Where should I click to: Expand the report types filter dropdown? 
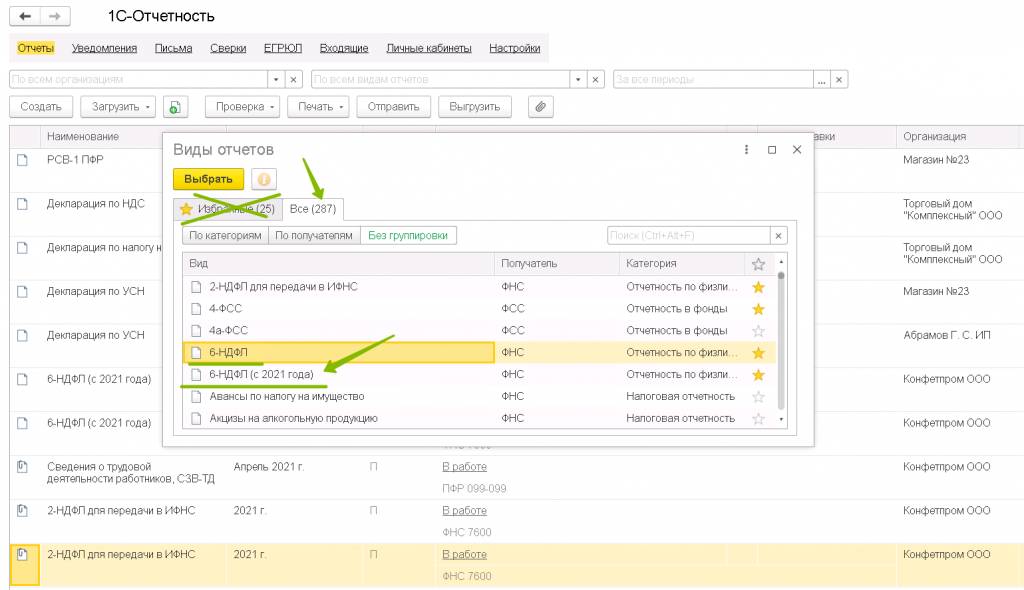(578, 80)
